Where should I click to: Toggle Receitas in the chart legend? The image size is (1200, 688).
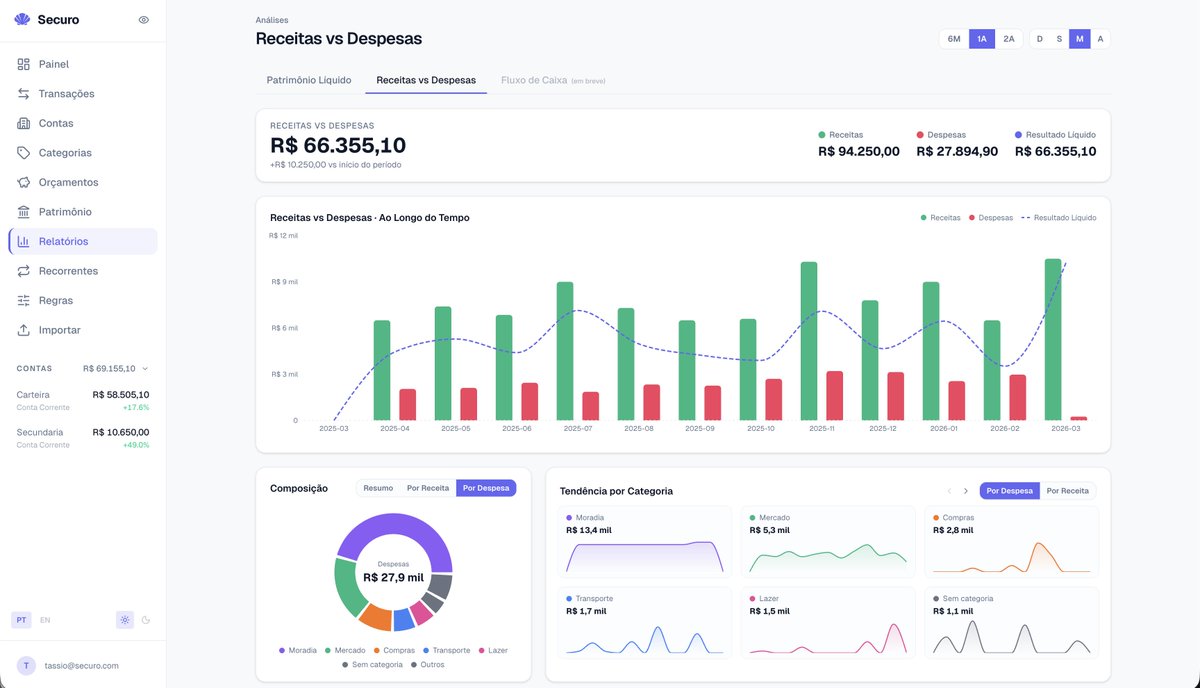[940, 217]
